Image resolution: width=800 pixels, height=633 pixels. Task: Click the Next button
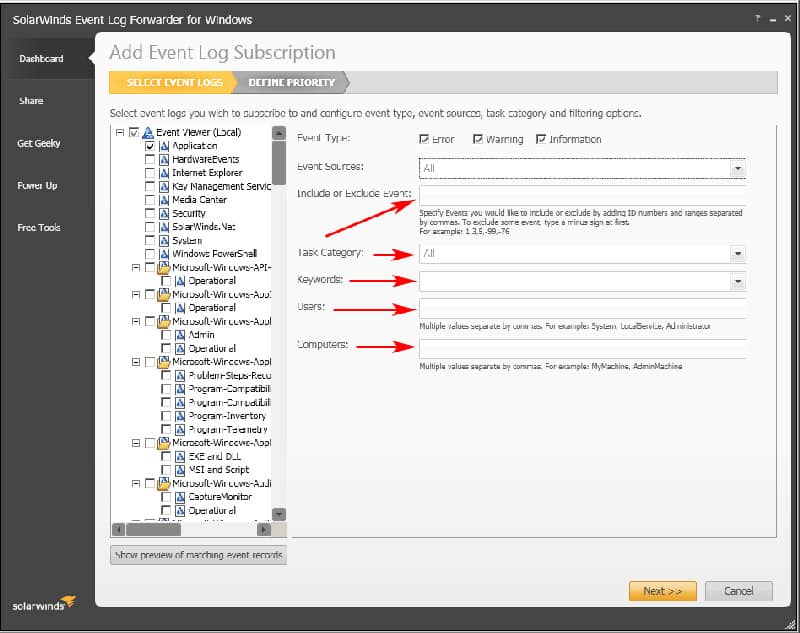coord(662,591)
